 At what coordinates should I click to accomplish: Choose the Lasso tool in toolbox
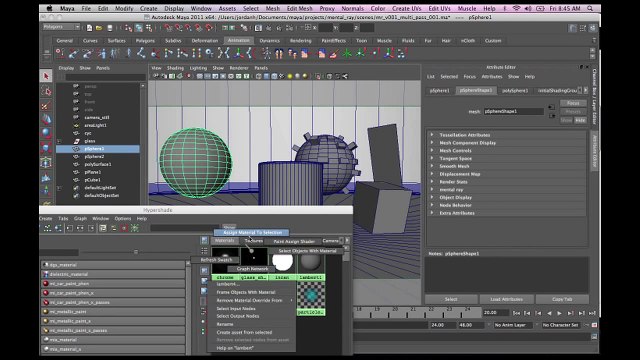coord(46,91)
